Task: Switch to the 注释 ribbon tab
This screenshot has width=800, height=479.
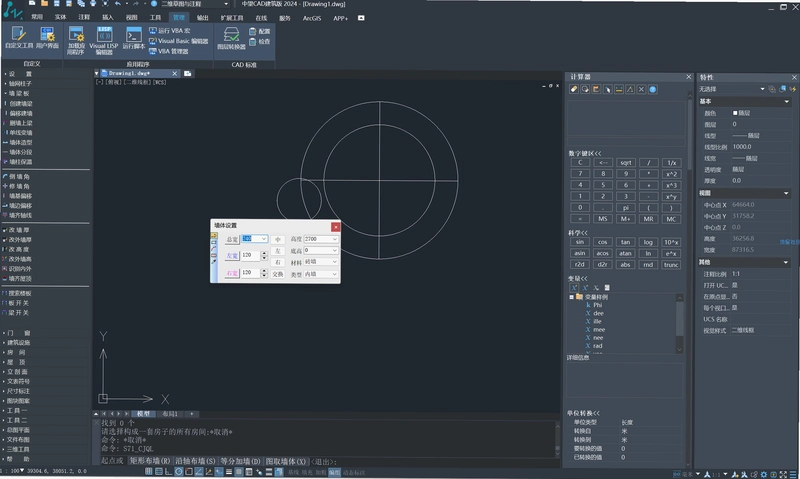Action: (x=84, y=17)
